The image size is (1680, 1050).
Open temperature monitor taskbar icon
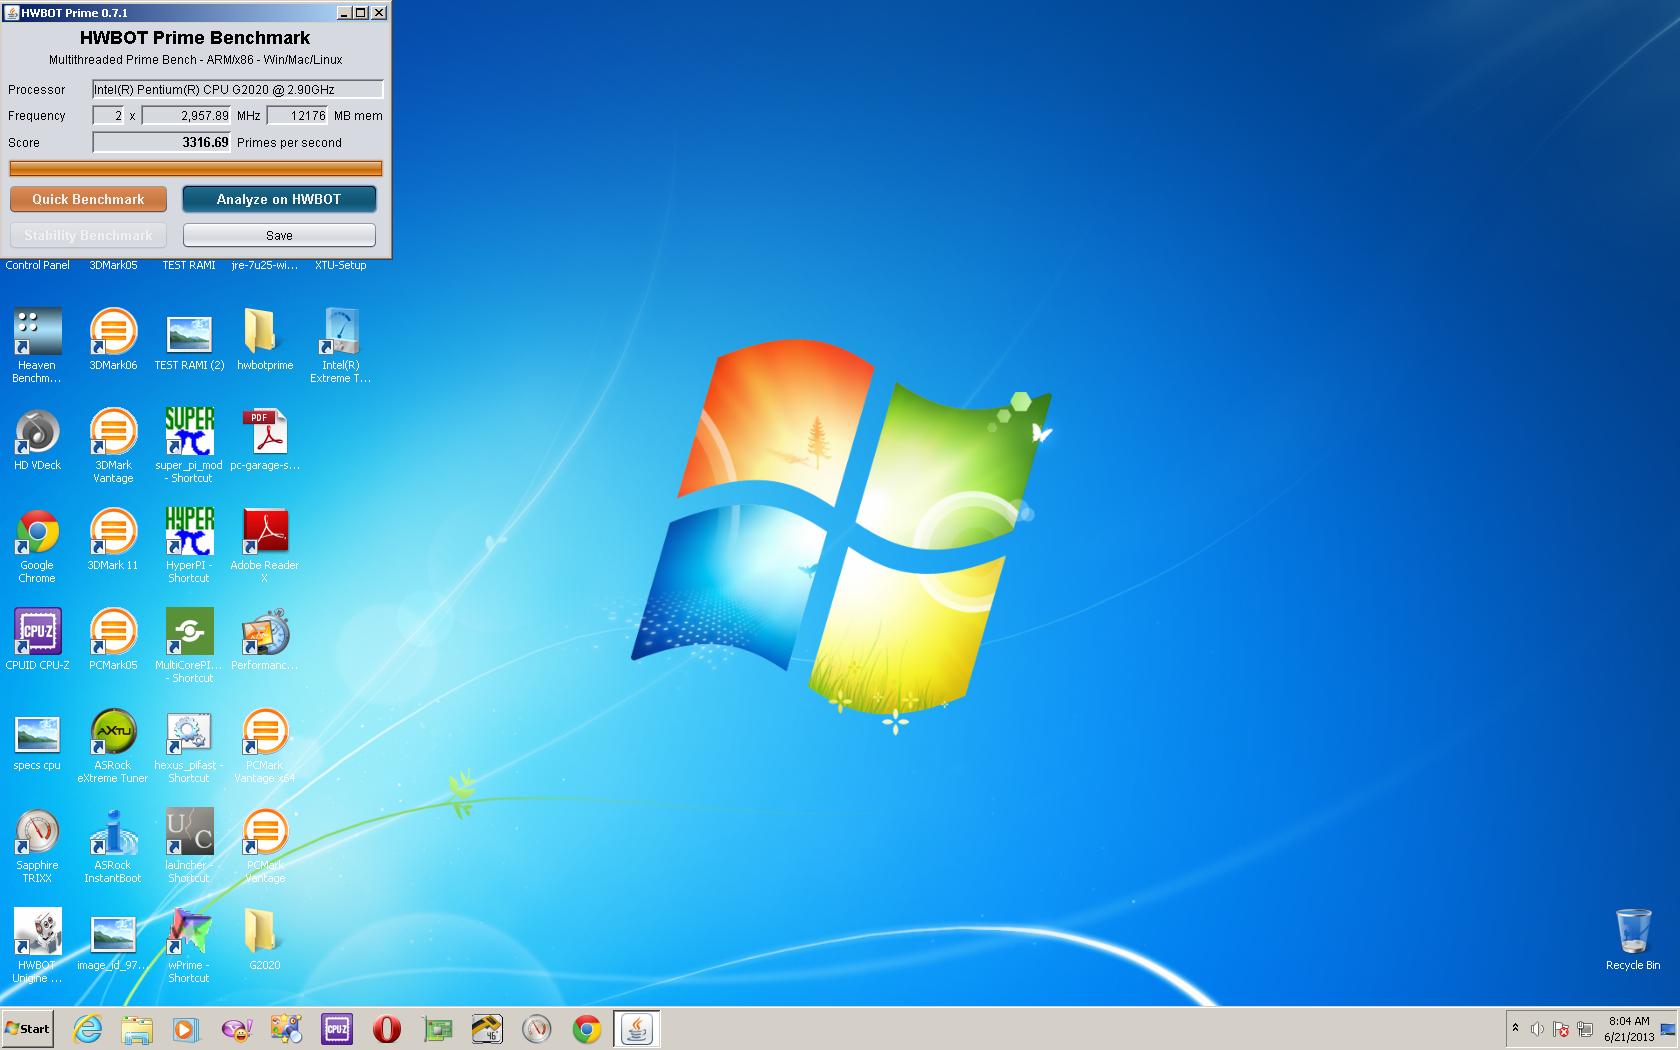click(x=487, y=1029)
